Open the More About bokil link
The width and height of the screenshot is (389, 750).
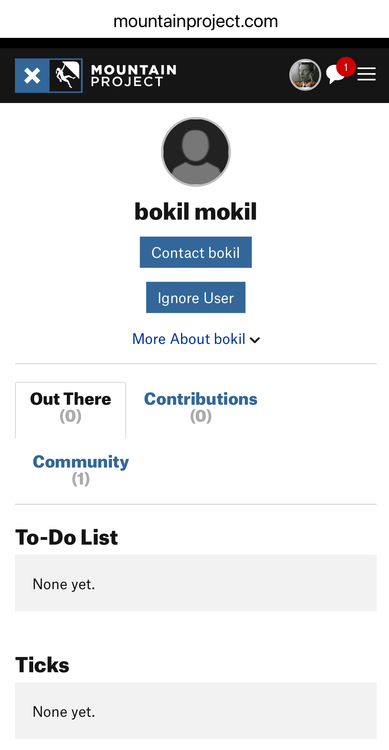click(x=189, y=339)
